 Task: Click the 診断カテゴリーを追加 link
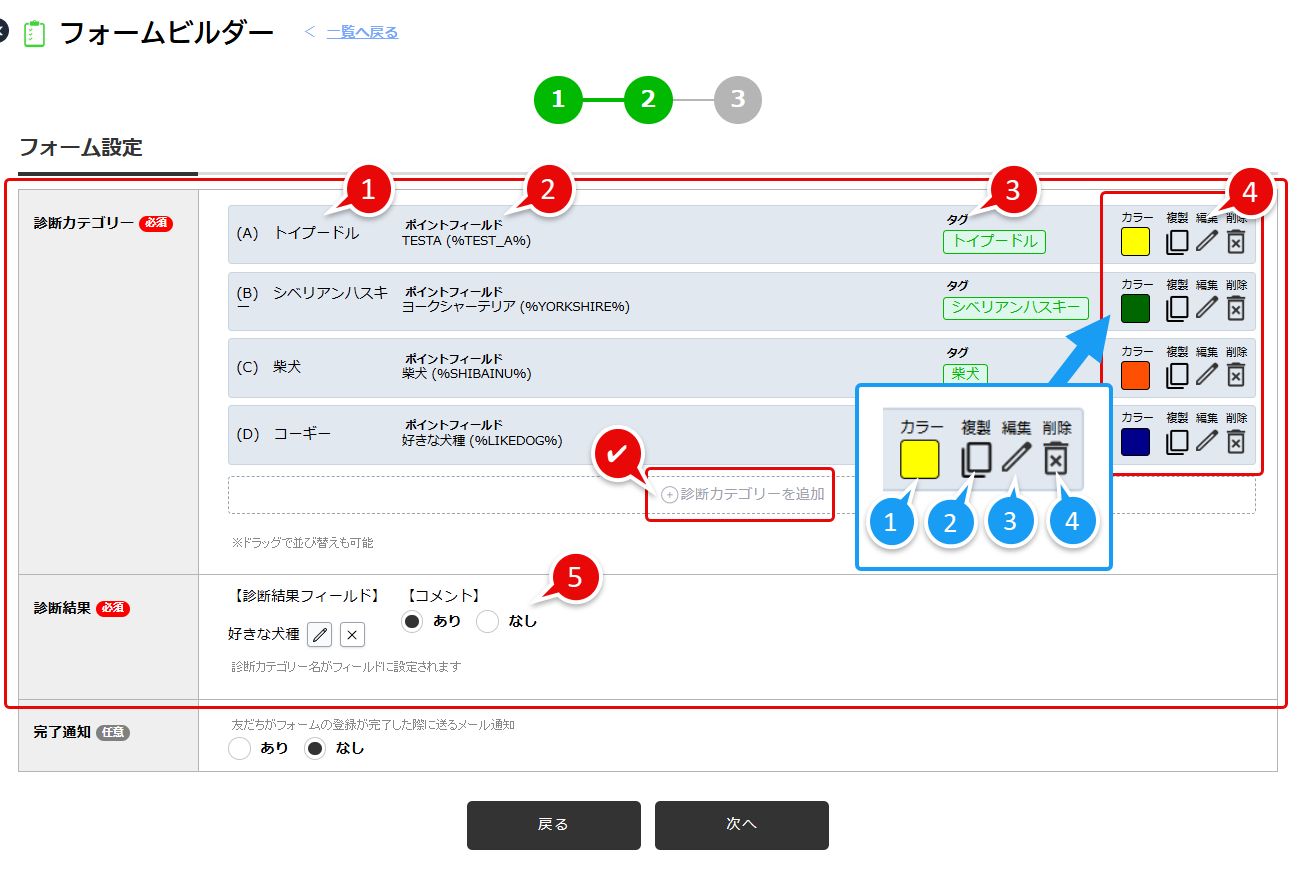[740, 494]
